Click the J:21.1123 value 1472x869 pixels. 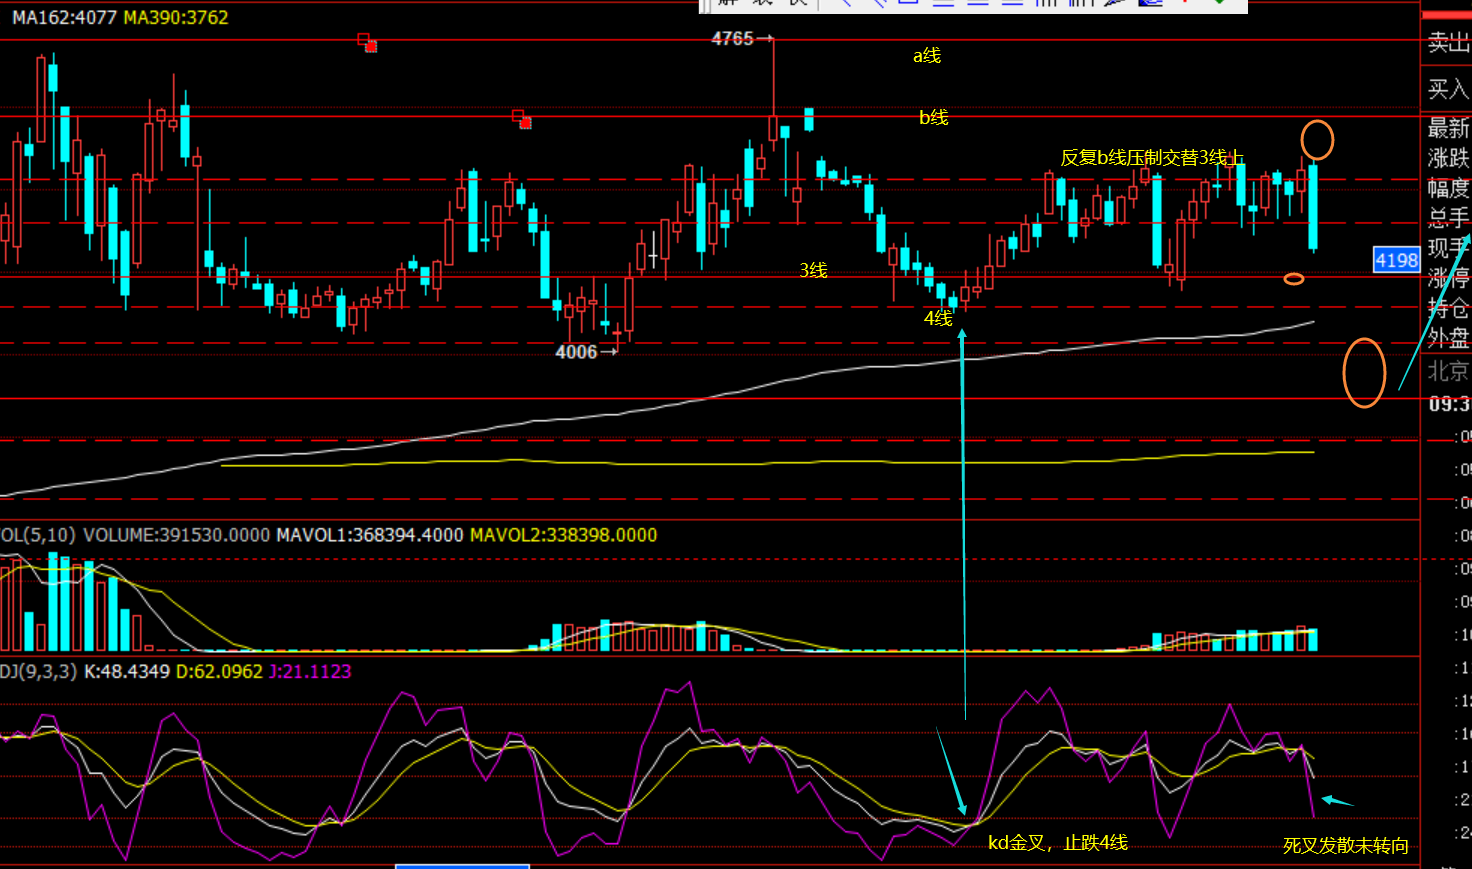(x=310, y=671)
